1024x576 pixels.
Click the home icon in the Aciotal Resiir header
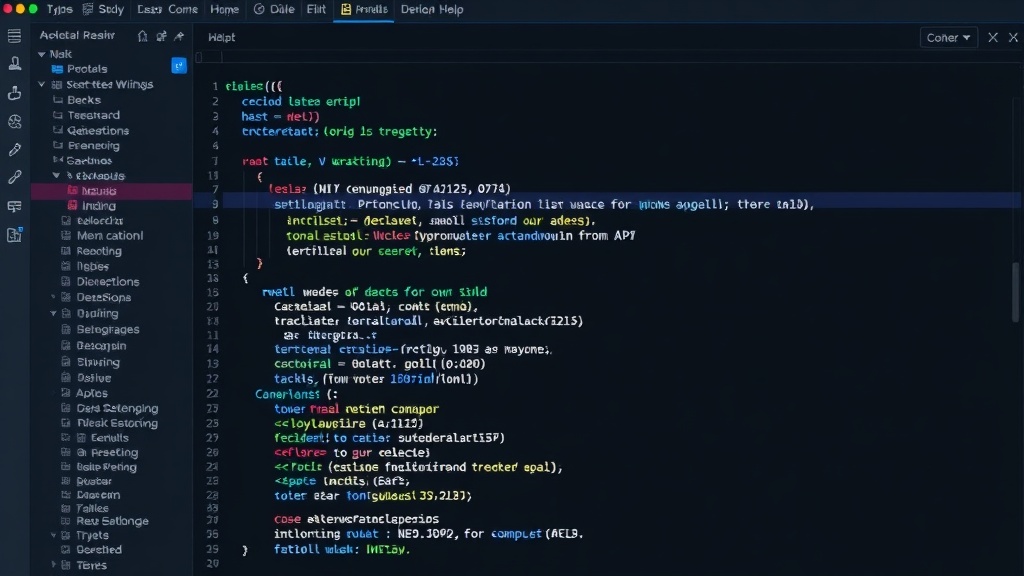[142, 36]
